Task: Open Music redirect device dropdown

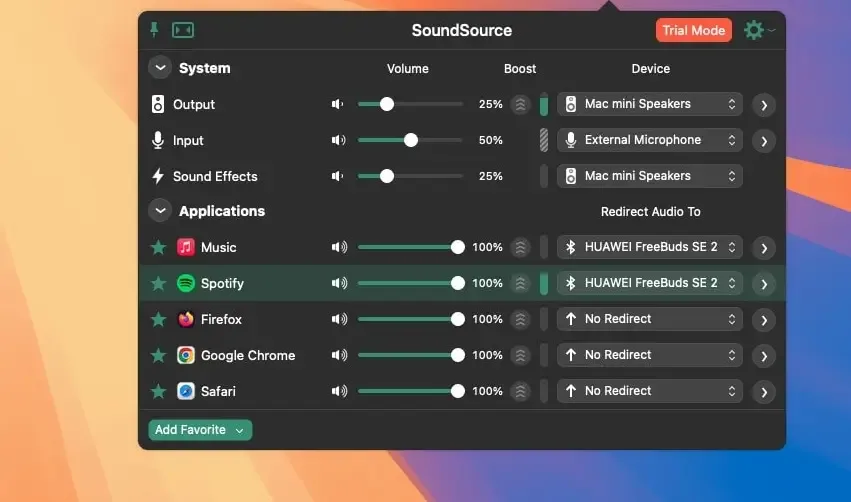Action: tap(650, 247)
